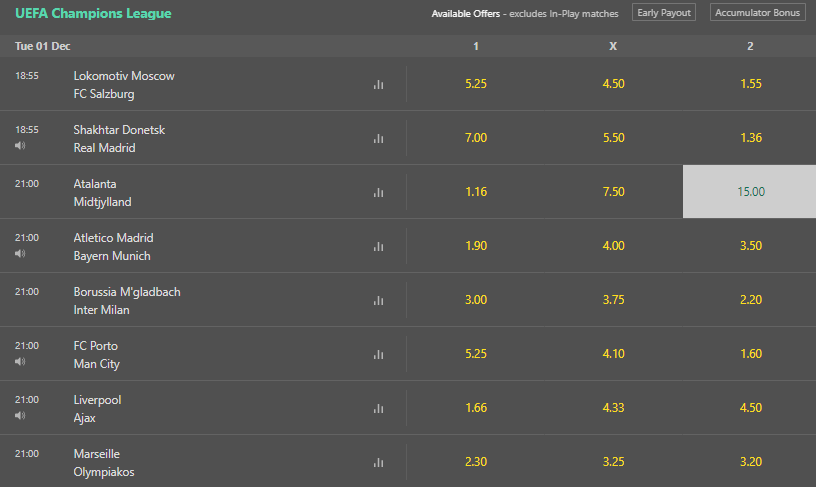This screenshot has width=816, height=487.
Task: Open stats icon for Atalanta v Midtjylland
Action: pos(378,192)
